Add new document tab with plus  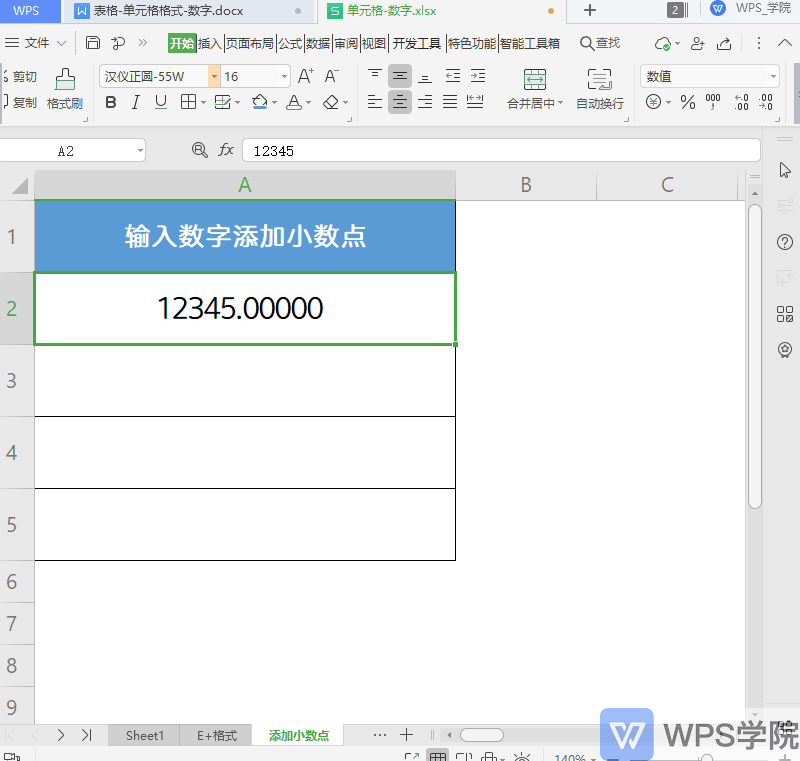tap(590, 10)
